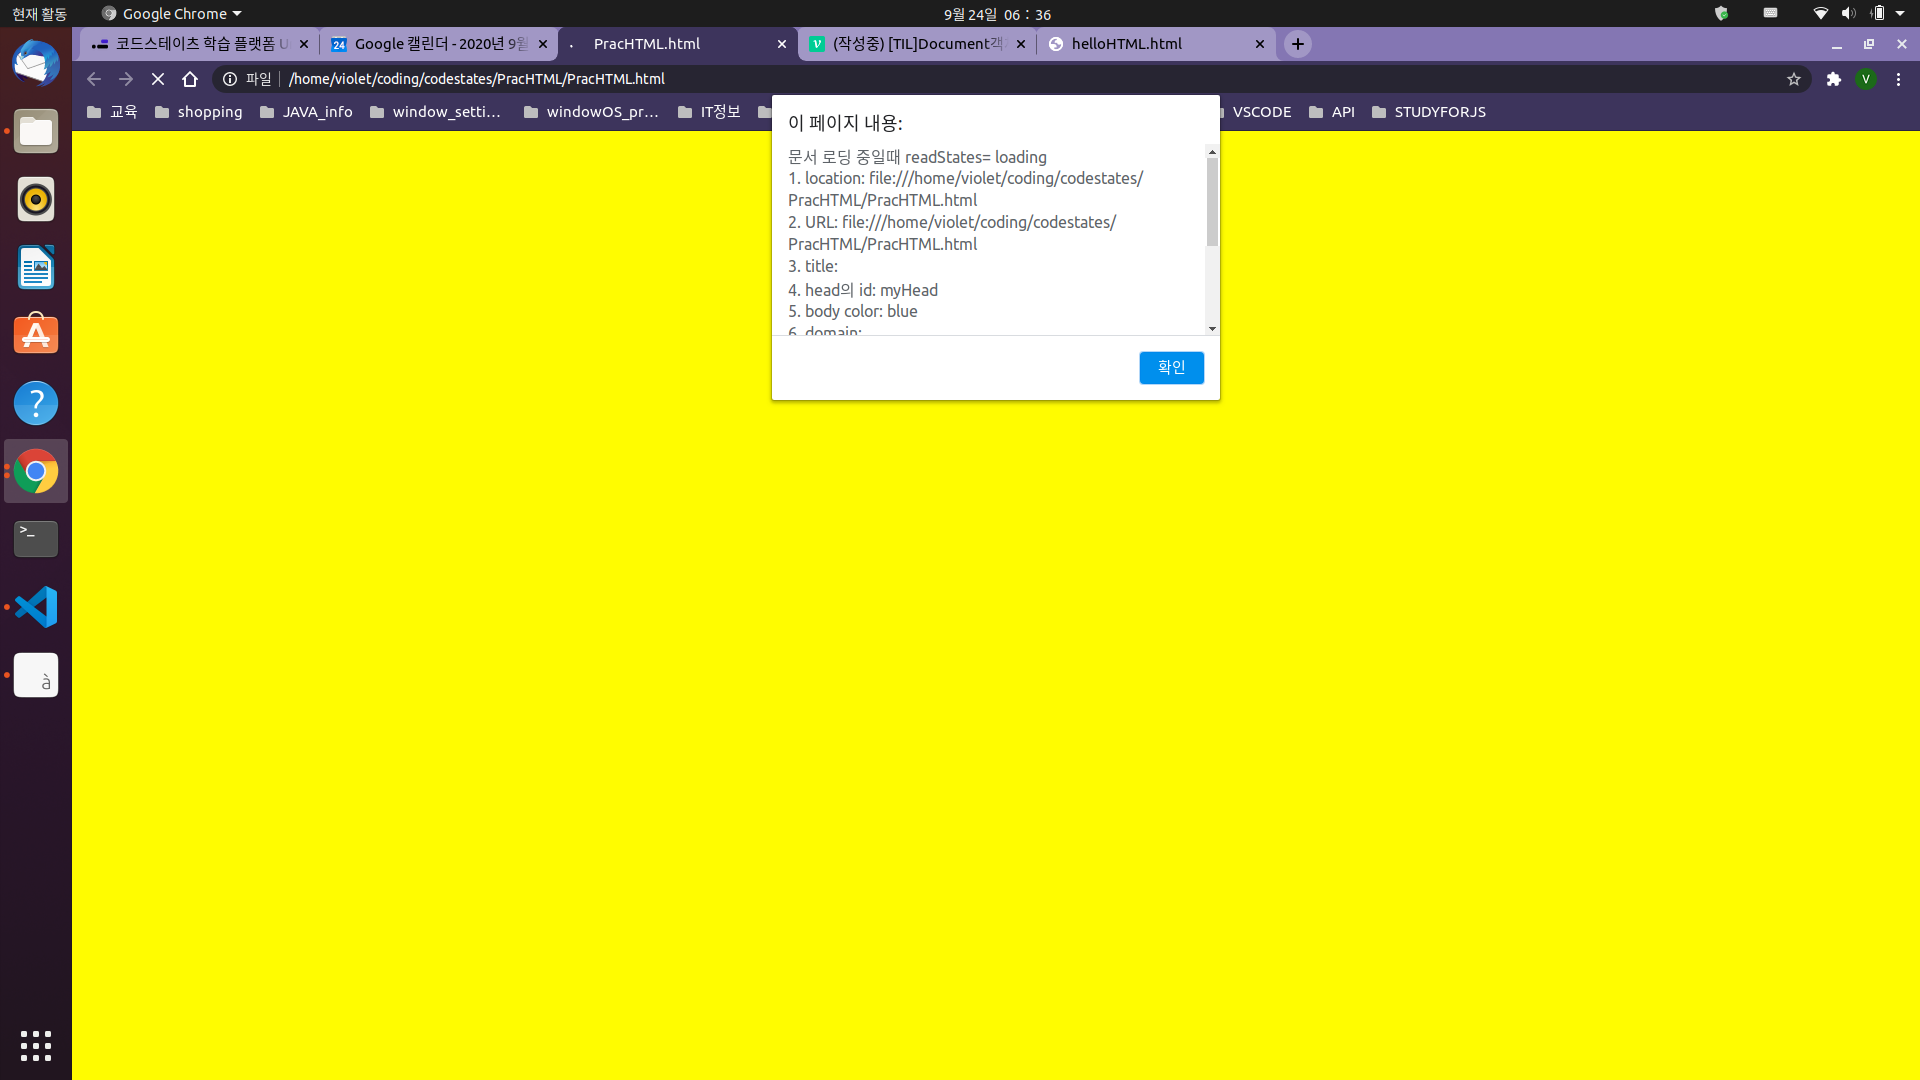Open the system status menu arrow
This screenshot has width=1920, height=1080.
click(1900, 14)
